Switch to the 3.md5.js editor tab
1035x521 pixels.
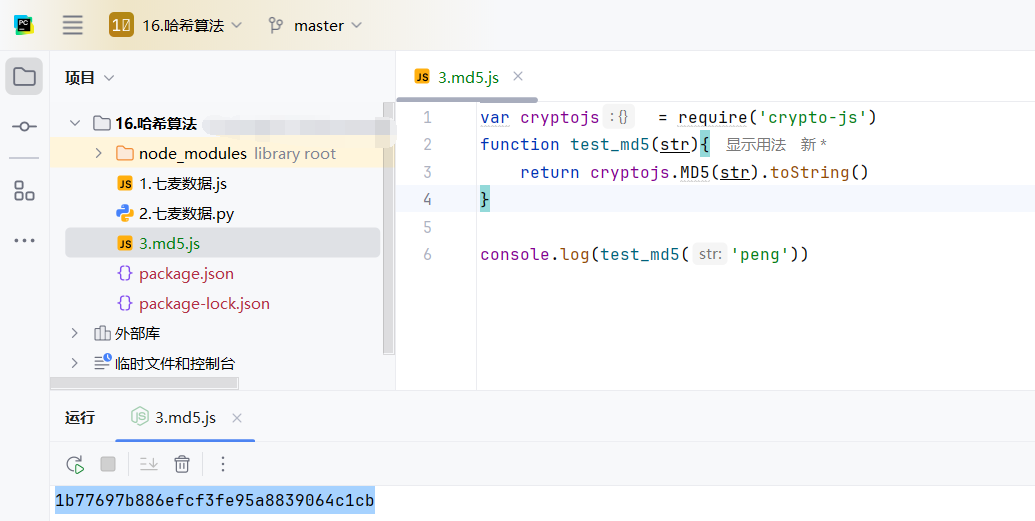pos(467,77)
